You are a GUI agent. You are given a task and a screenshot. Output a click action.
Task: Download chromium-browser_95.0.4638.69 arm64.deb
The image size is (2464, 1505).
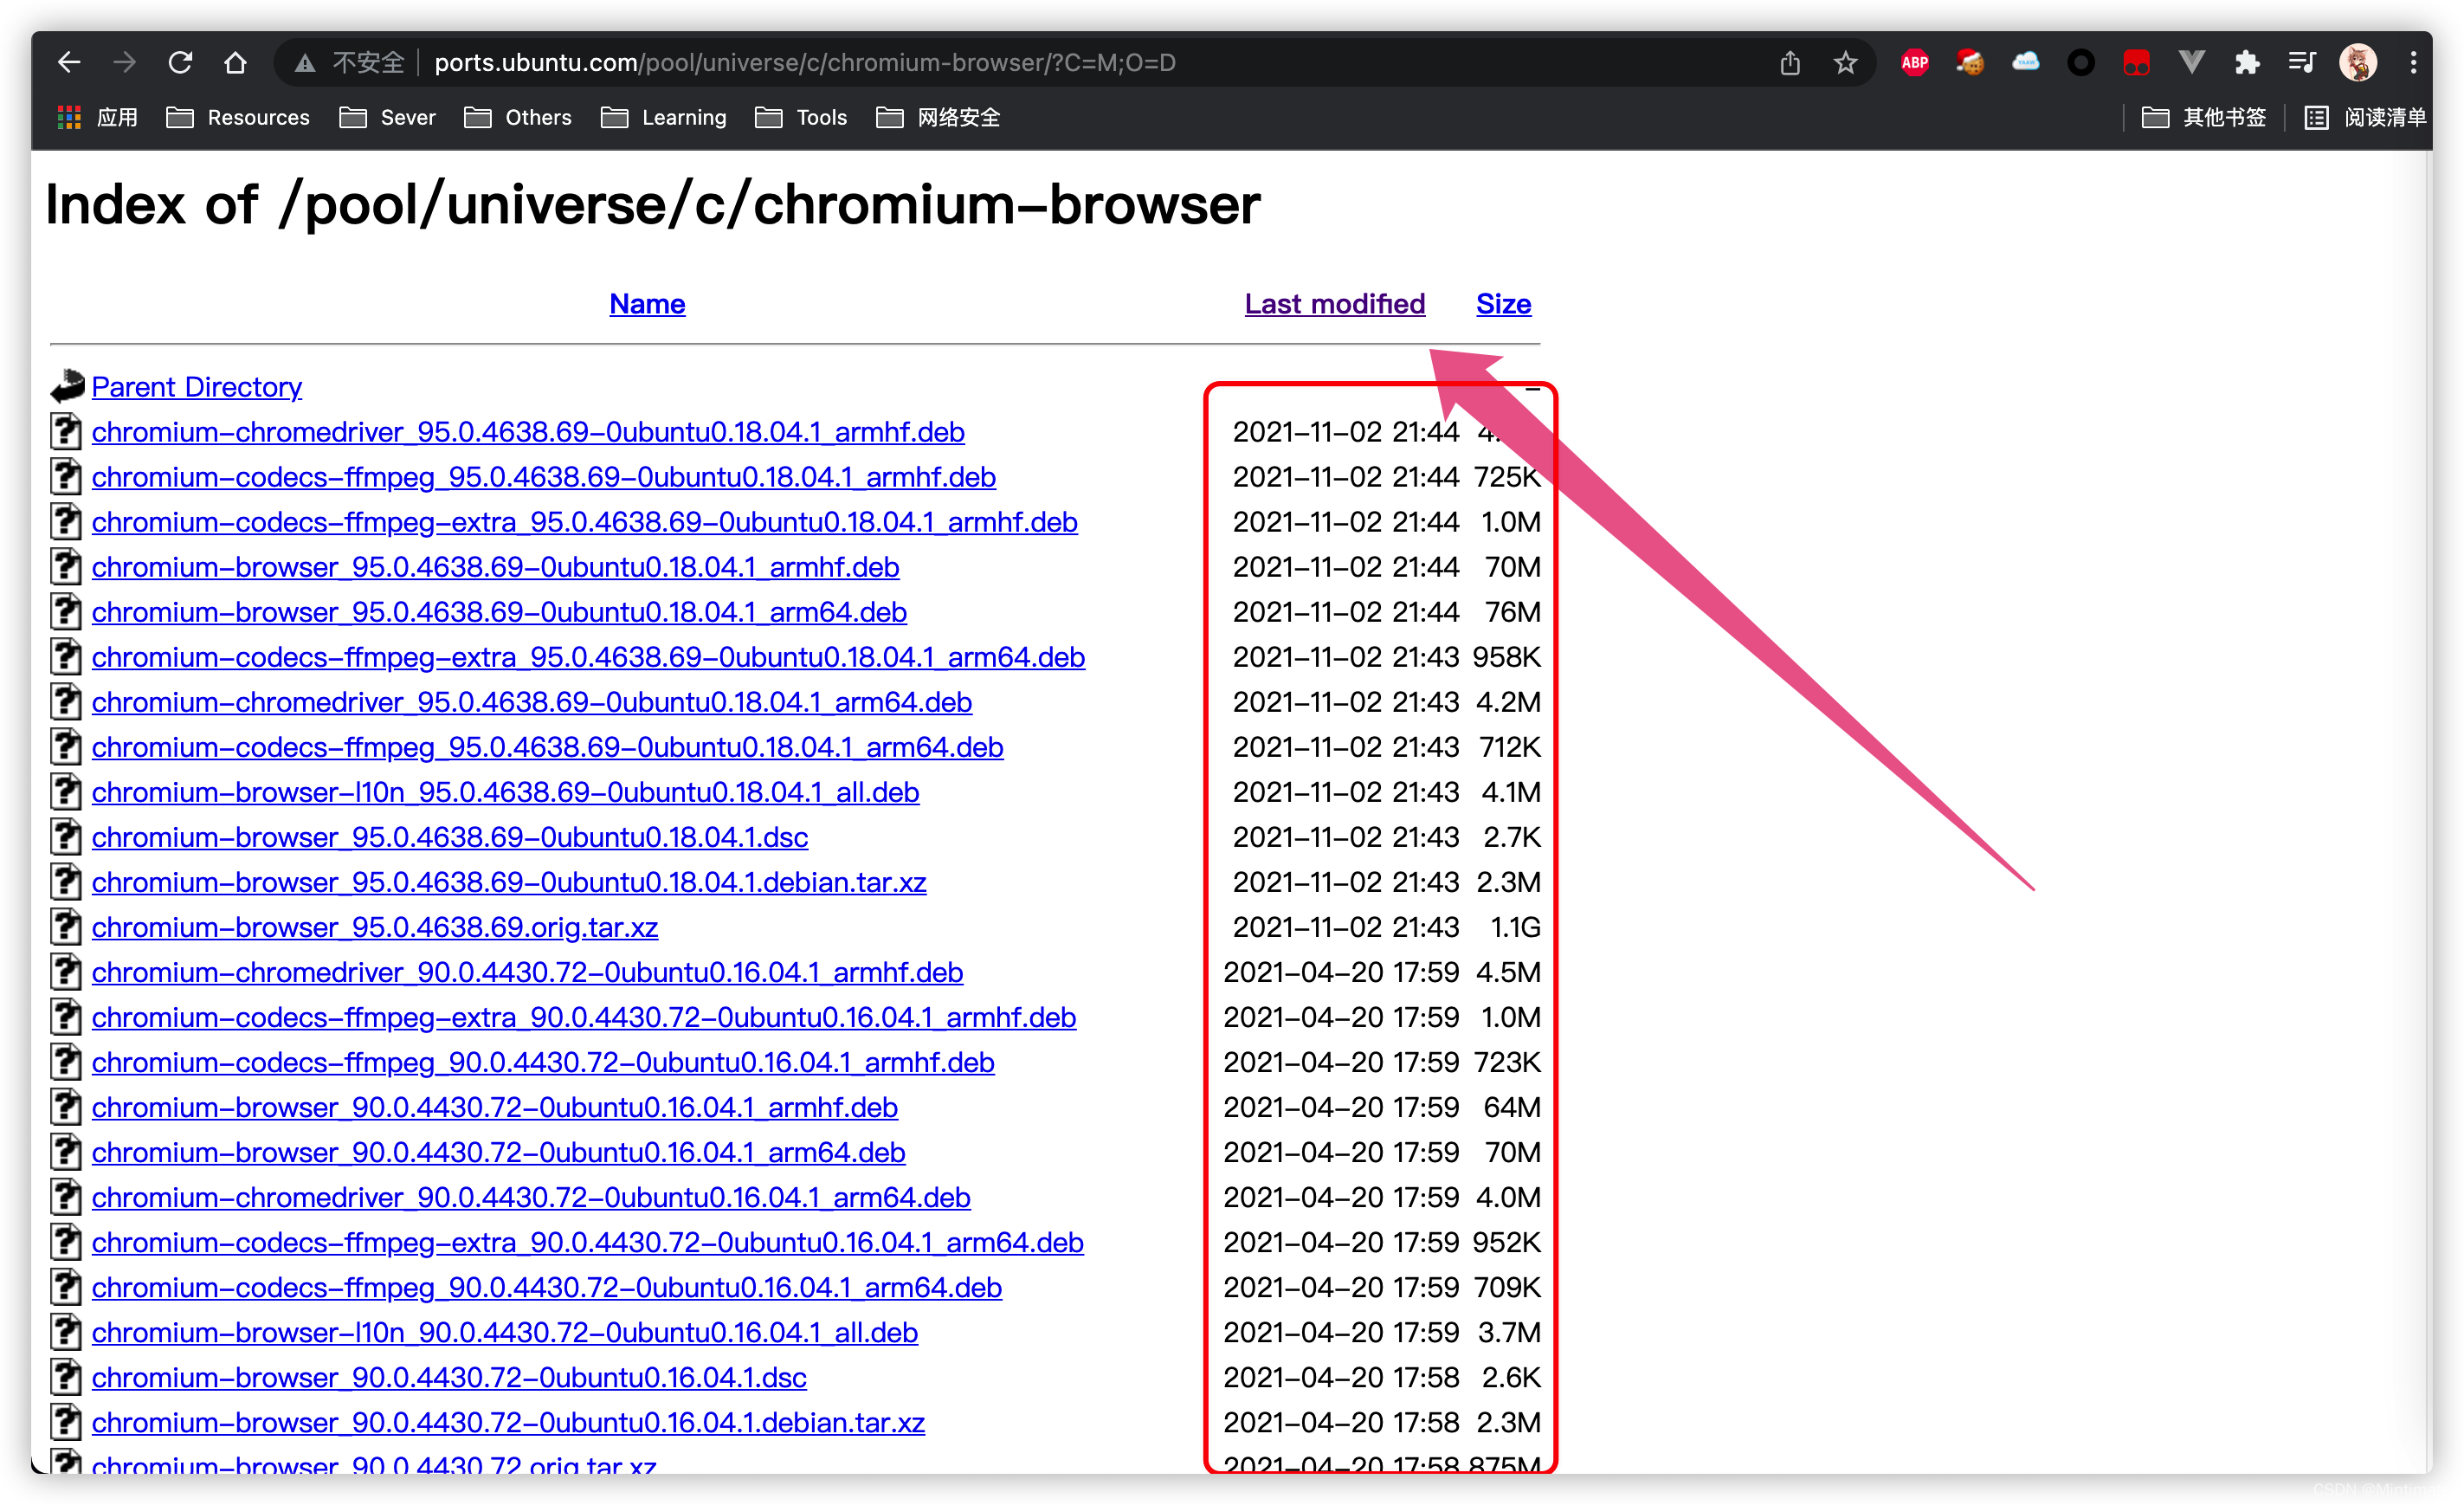coord(499,612)
